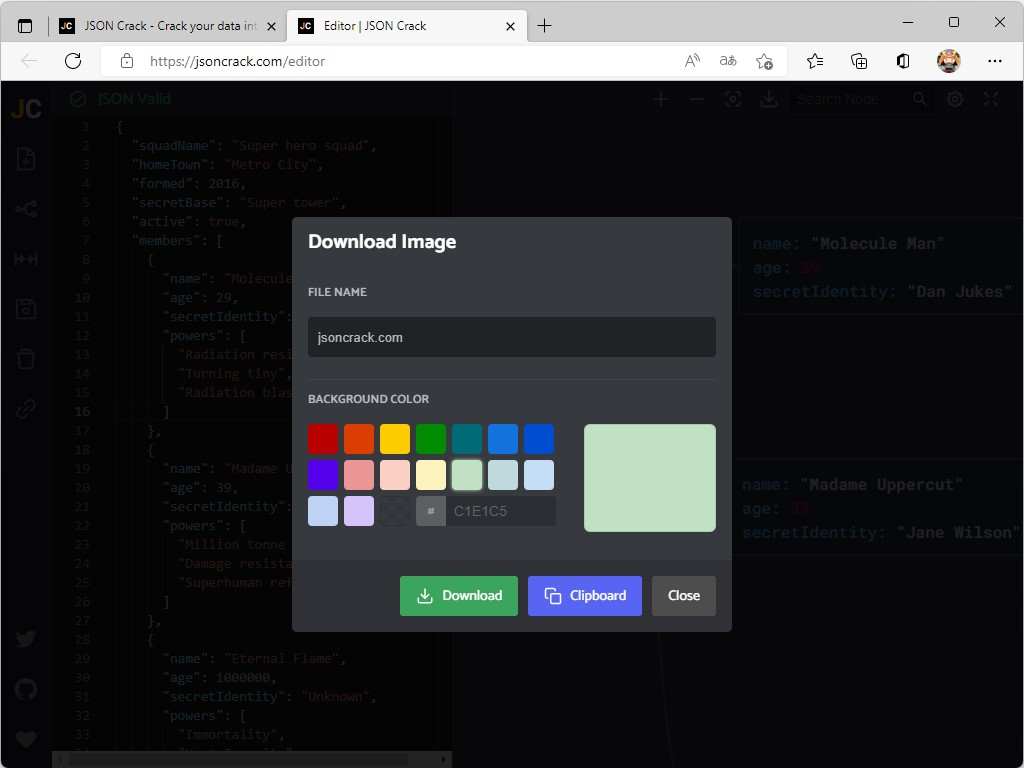Pick the periwinkle blue swatch, third row
Screen dimensions: 1024x768
pos(323,511)
